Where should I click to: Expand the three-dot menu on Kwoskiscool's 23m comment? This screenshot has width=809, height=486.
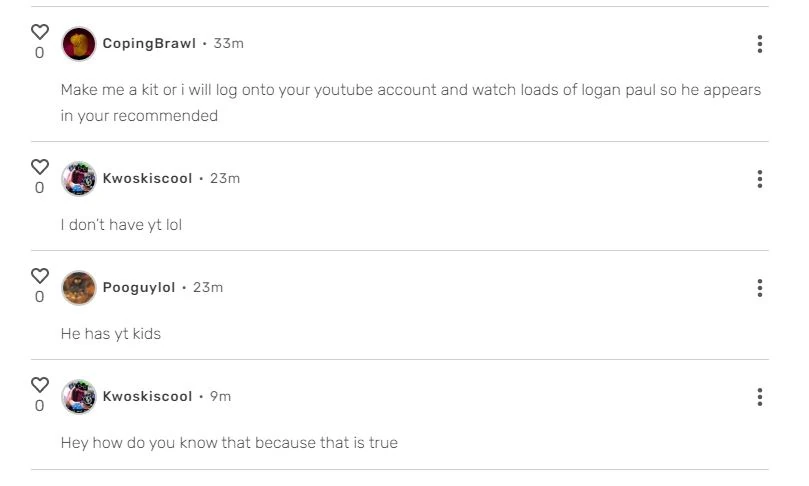pyautogui.click(x=760, y=179)
